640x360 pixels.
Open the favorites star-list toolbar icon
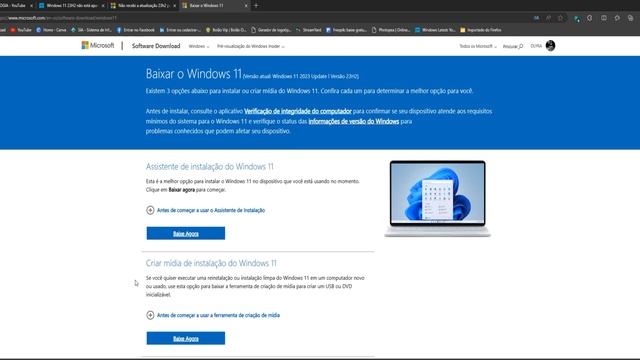(617, 18)
